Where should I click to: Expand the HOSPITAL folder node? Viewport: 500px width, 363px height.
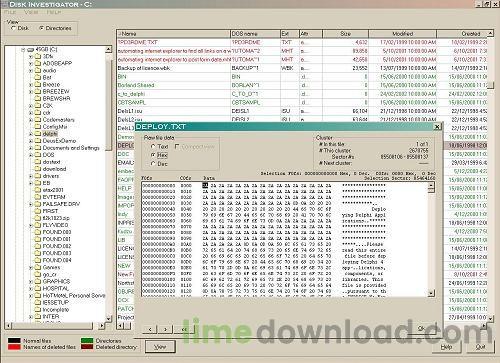click(31, 288)
